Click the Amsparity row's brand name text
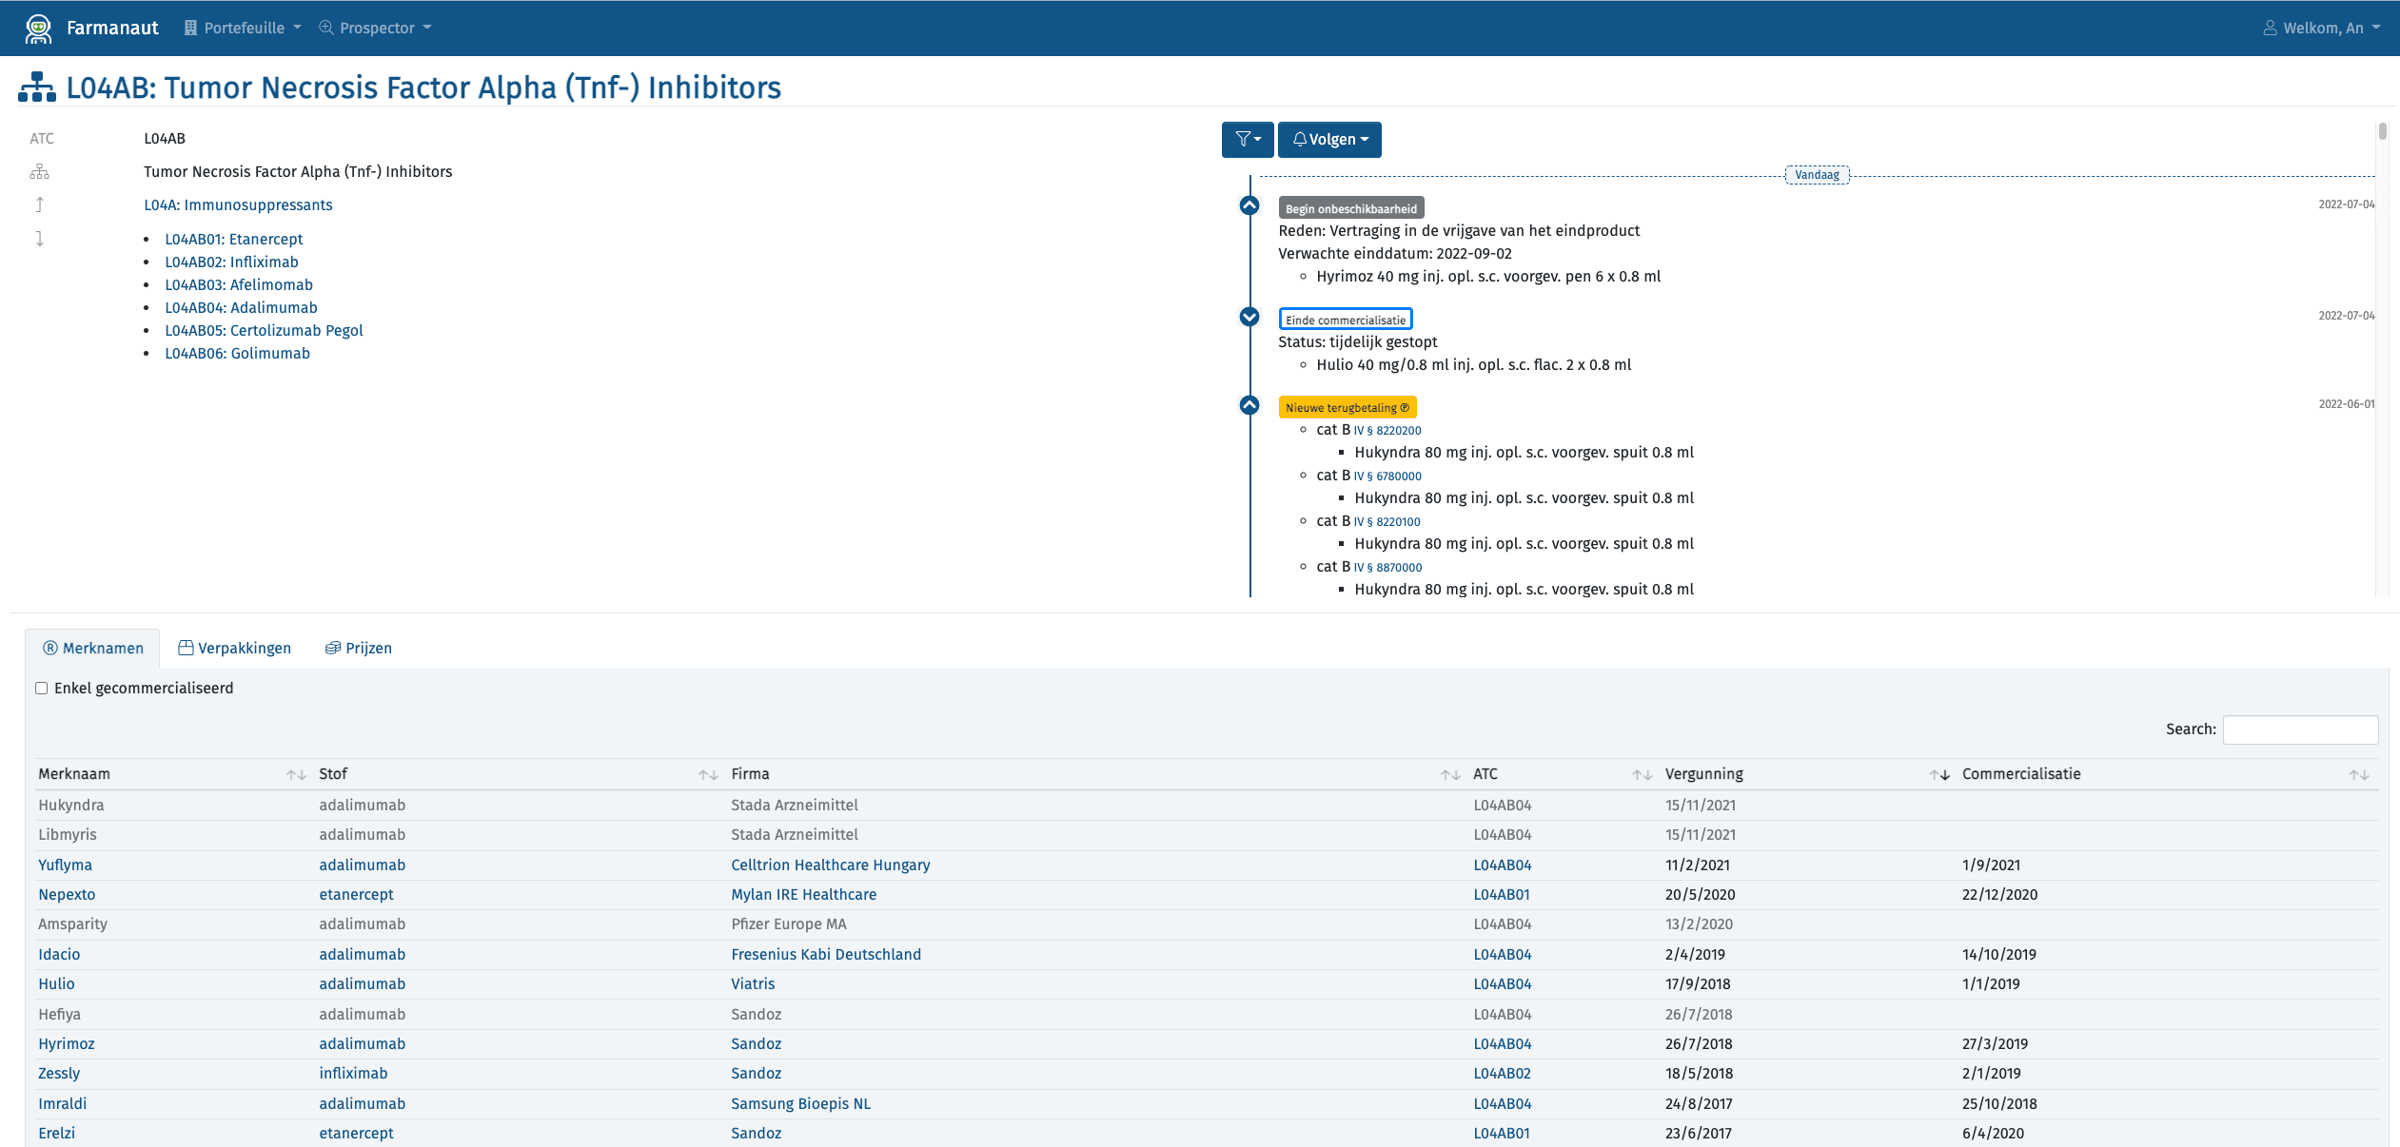2400x1147 pixels. (x=73, y=925)
